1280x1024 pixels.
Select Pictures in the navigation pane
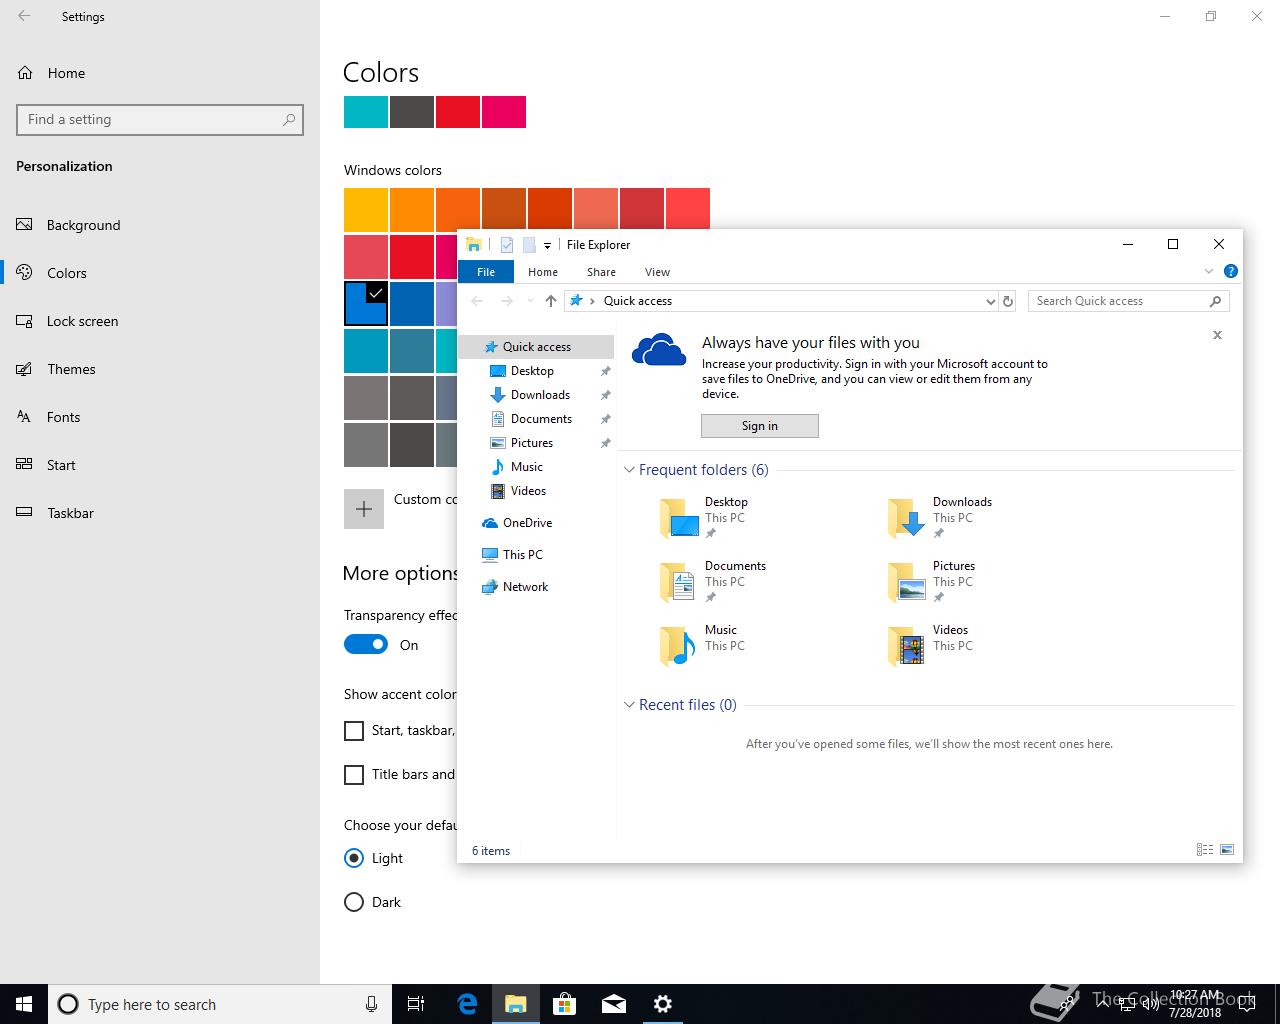pyautogui.click(x=532, y=443)
